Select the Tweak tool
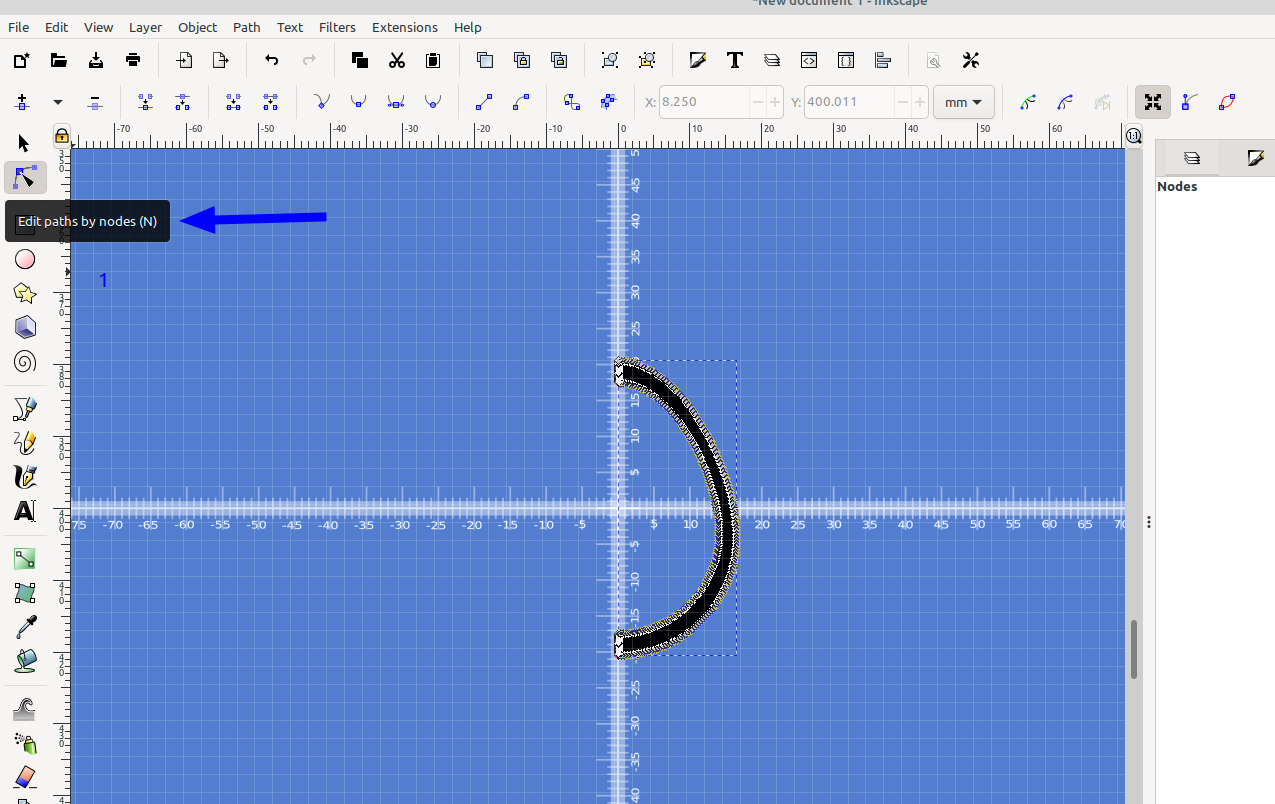 (25, 709)
